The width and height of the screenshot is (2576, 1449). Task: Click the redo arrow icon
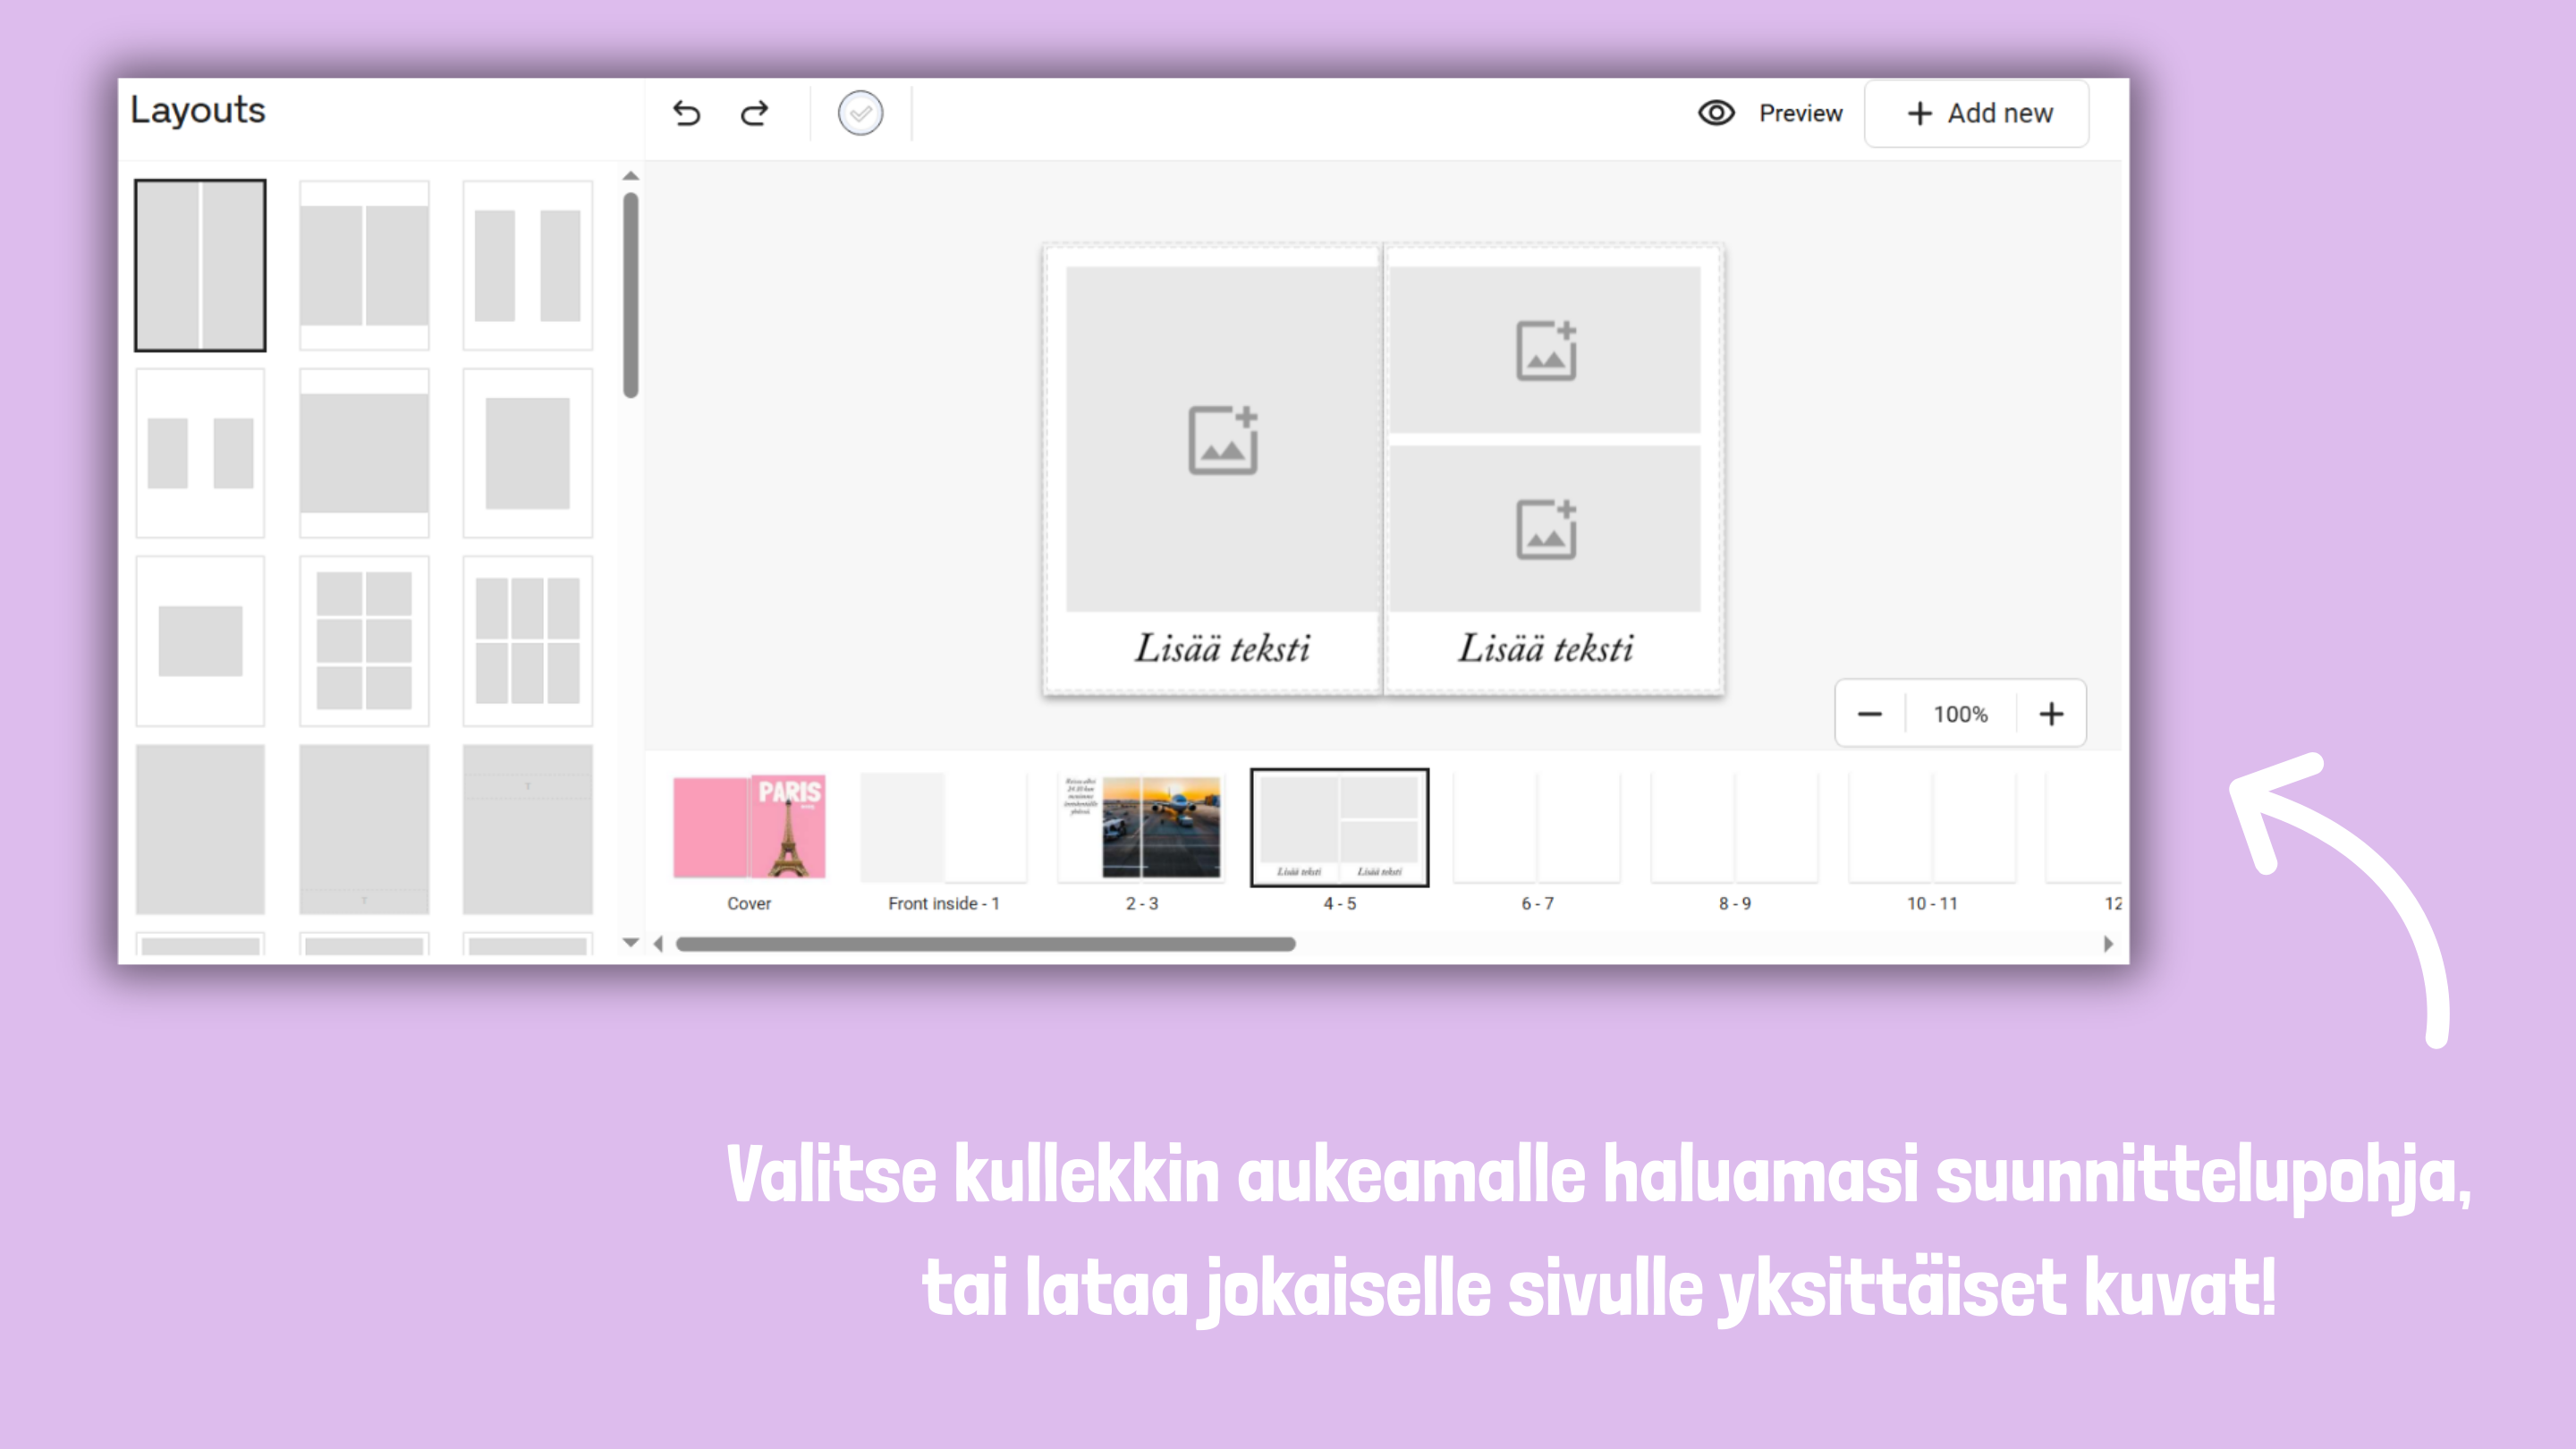(x=755, y=113)
